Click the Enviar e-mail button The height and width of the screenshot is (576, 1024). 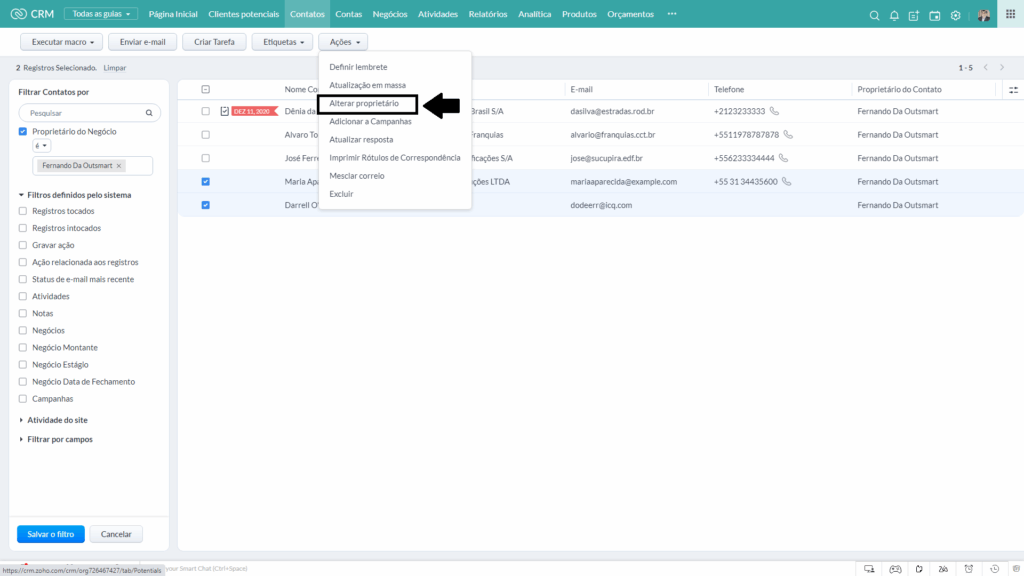coord(142,42)
